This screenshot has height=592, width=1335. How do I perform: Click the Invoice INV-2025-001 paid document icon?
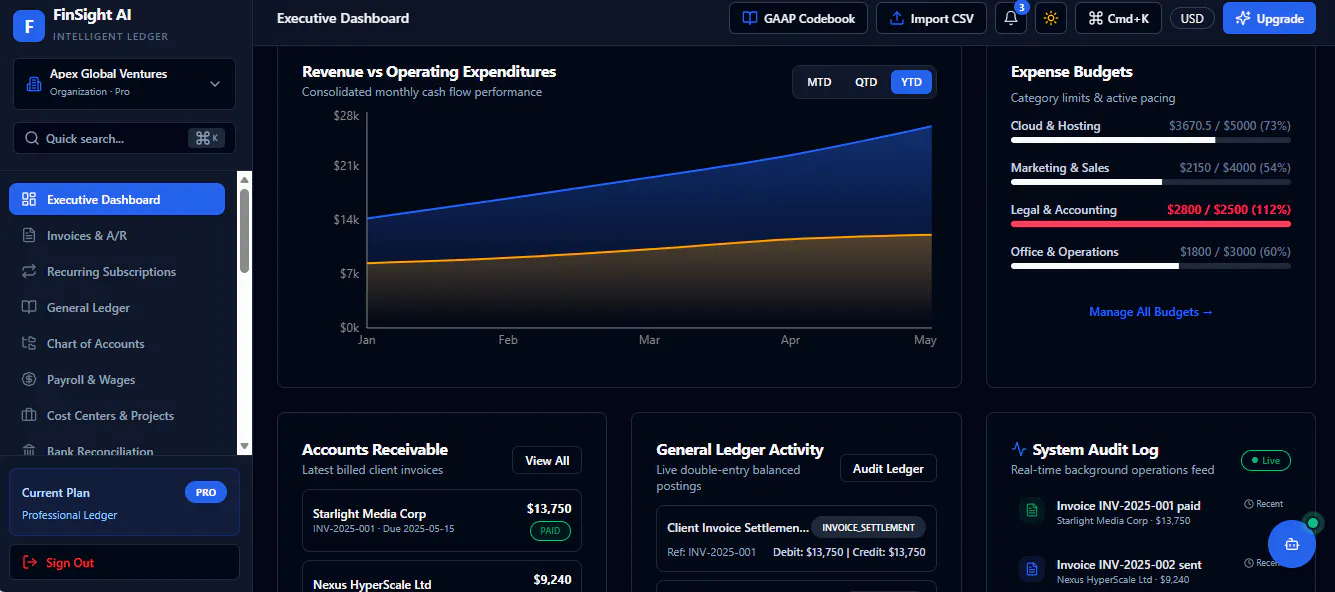coord(1030,510)
